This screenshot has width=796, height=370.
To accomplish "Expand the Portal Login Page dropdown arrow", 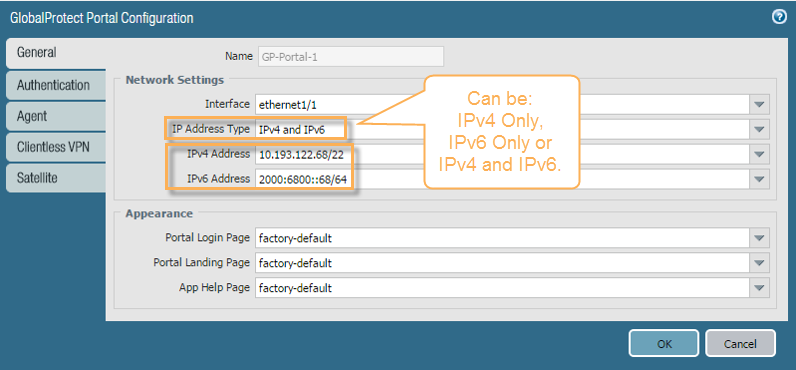I will [759, 238].
